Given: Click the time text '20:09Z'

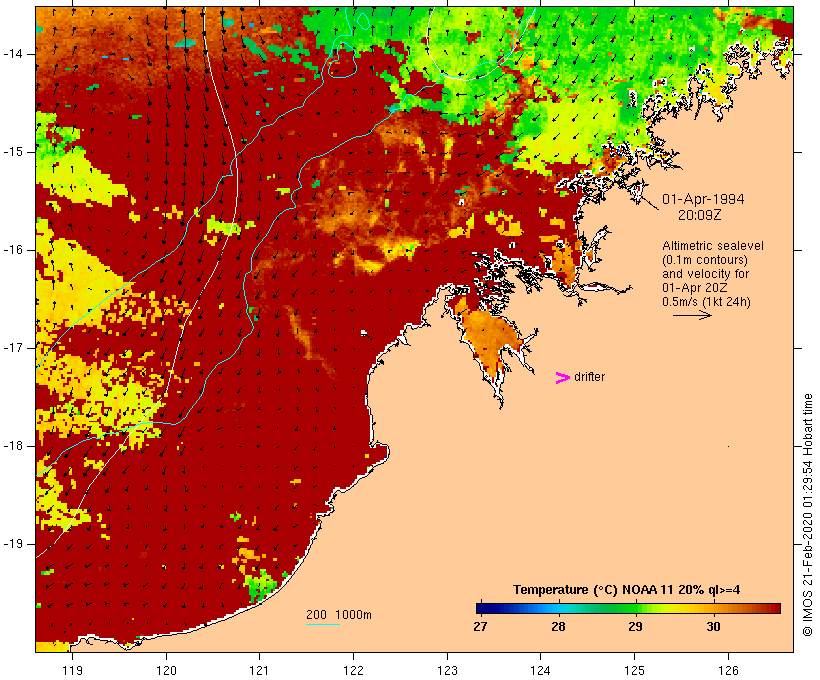Looking at the screenshot, I should pos(700,215).
